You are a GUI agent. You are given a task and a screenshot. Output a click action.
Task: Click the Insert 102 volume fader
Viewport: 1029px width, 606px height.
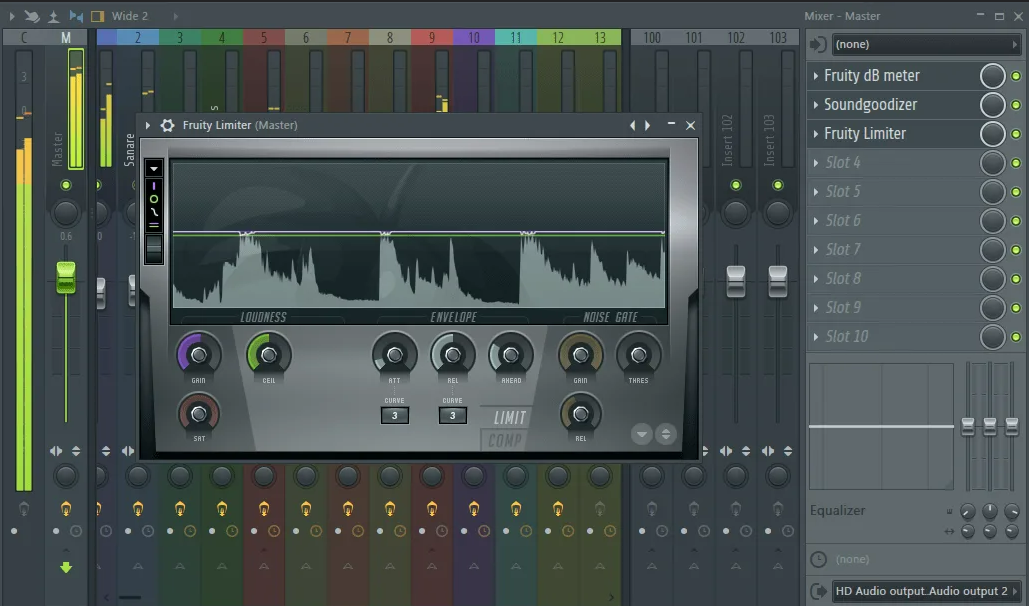(x=736, y=281)
